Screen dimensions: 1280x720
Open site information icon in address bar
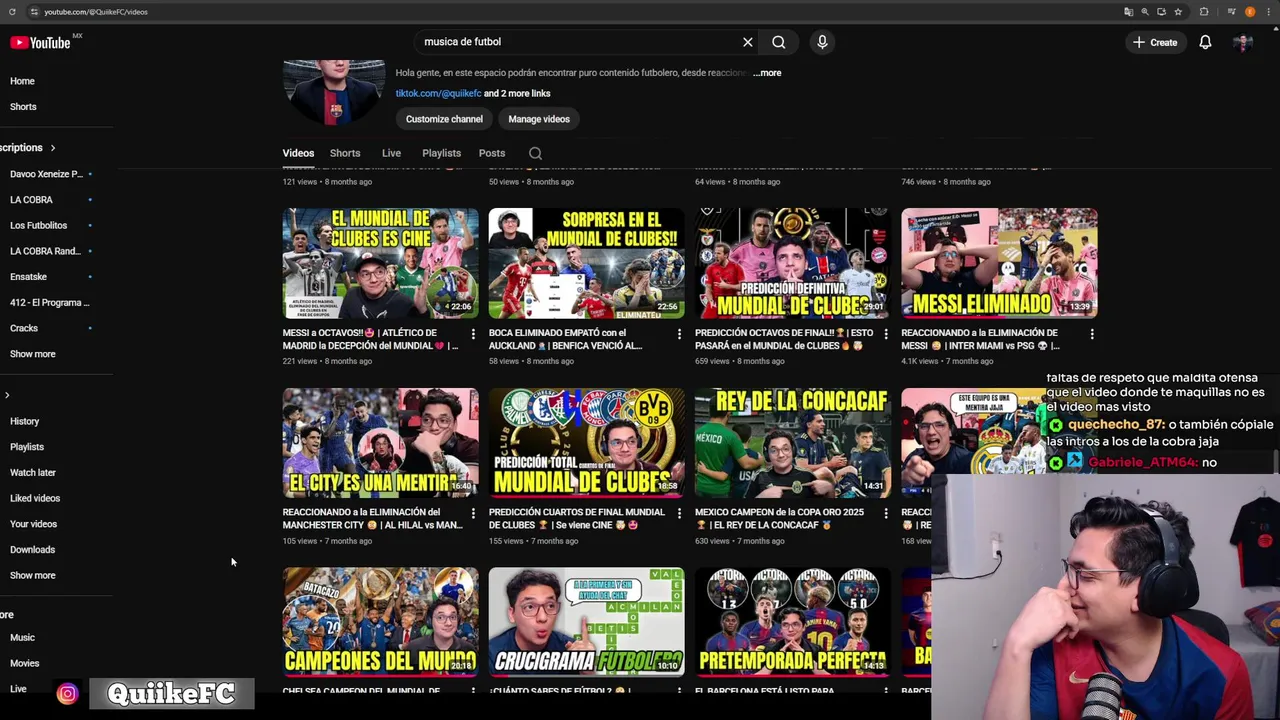[x=34, y=12]
